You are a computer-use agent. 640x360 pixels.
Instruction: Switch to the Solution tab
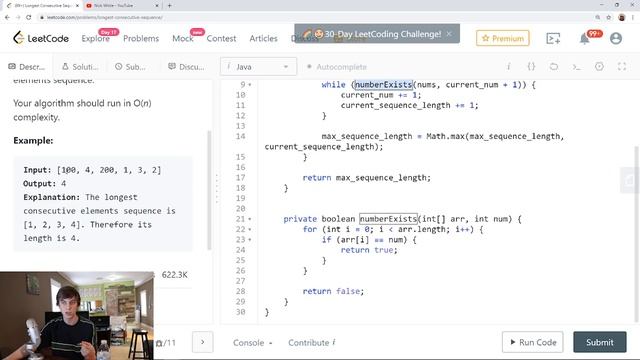pos(80,67)
